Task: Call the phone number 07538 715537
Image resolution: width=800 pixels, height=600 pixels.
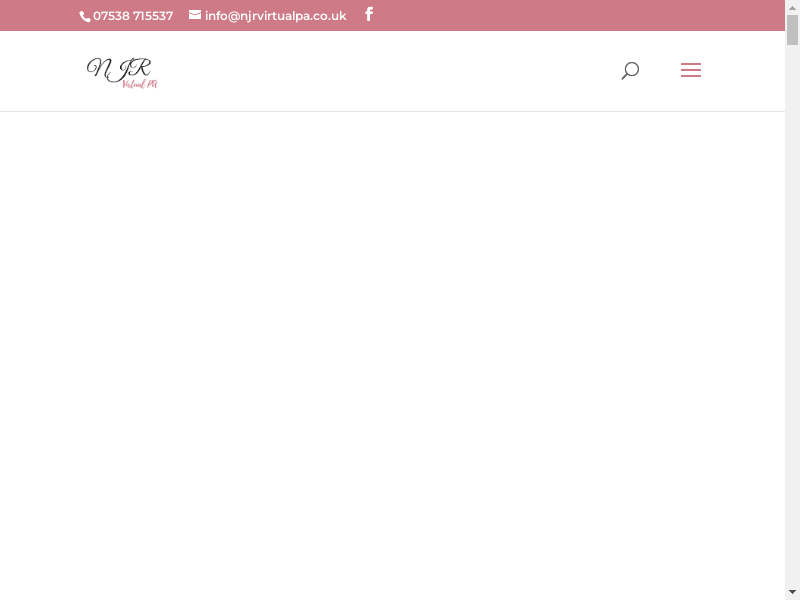Action: (132, 16)
